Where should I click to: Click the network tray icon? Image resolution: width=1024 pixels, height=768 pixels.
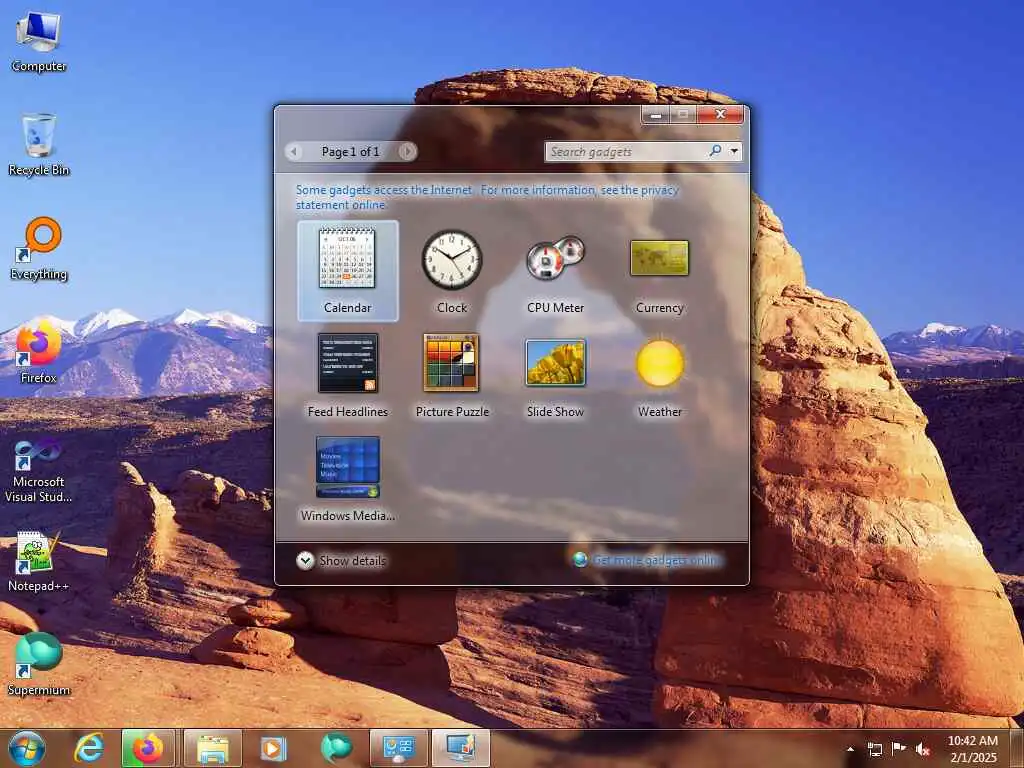point(874,749)
